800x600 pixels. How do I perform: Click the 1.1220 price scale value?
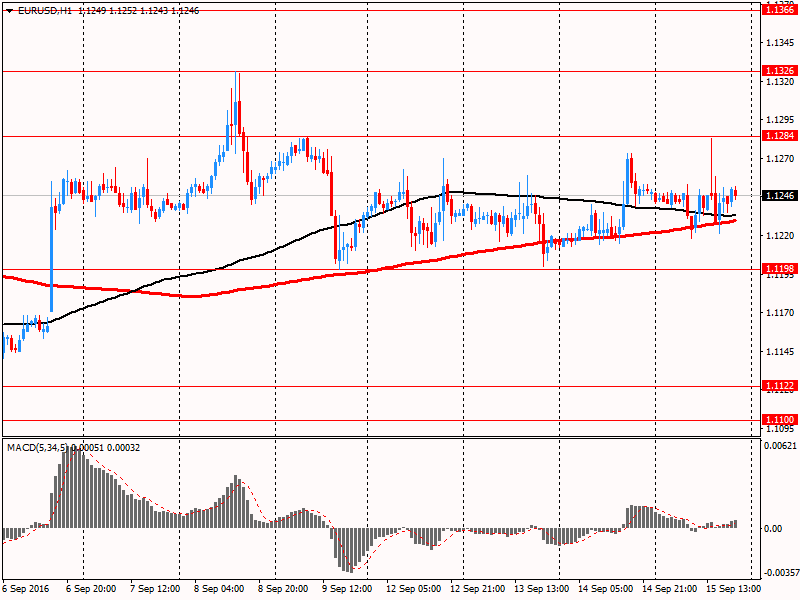coord(780,236)
